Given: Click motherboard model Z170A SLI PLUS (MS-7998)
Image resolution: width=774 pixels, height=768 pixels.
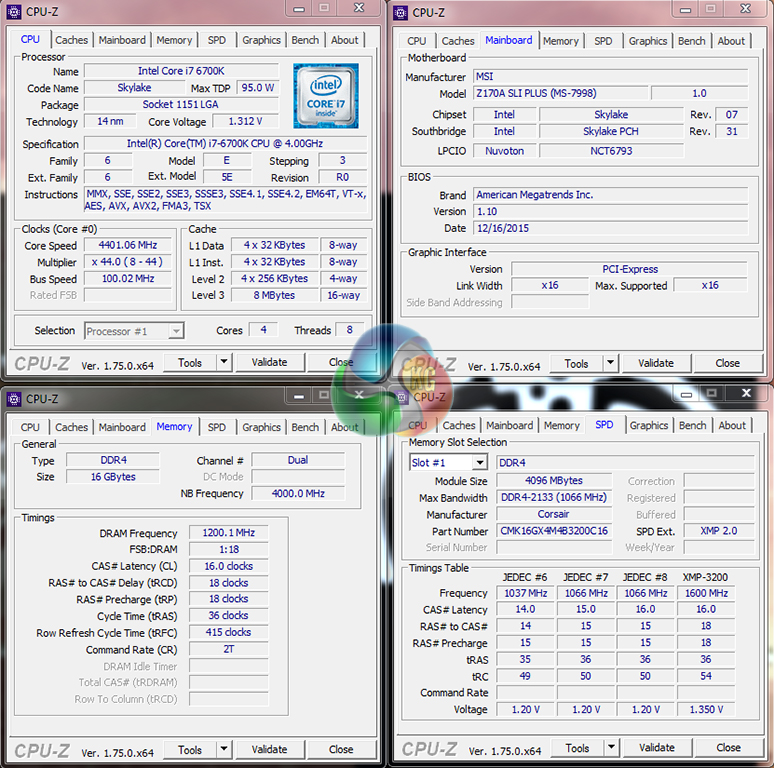Looking at the screenshot, I should (561, 93).
